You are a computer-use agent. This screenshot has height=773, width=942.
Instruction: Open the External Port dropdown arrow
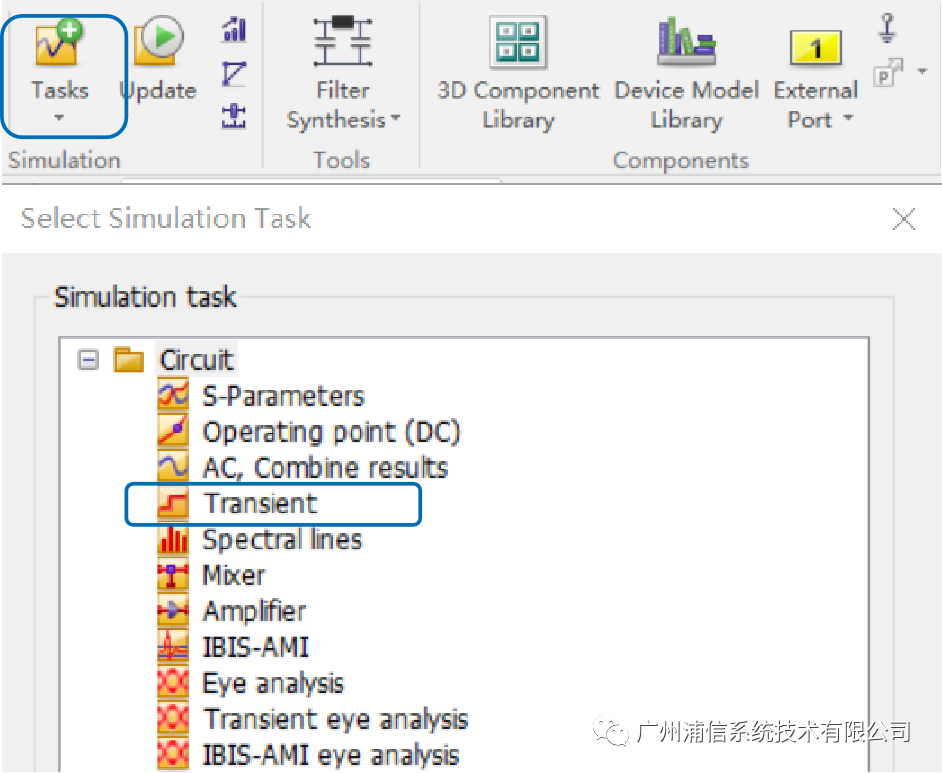tap(848, 120)
